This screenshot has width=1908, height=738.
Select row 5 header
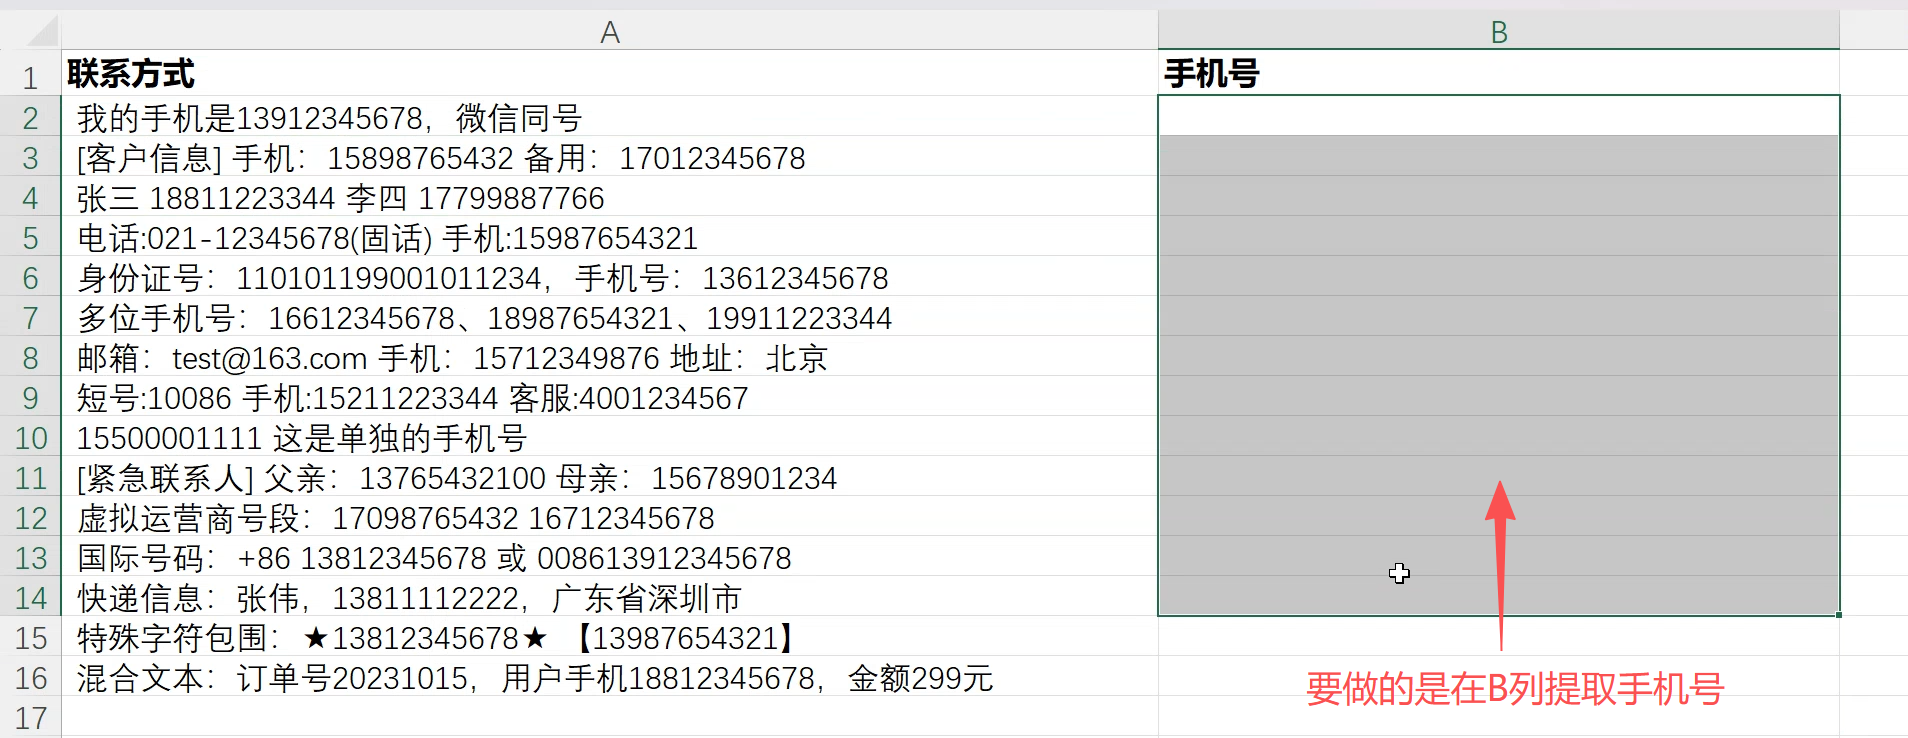(30, 238)
